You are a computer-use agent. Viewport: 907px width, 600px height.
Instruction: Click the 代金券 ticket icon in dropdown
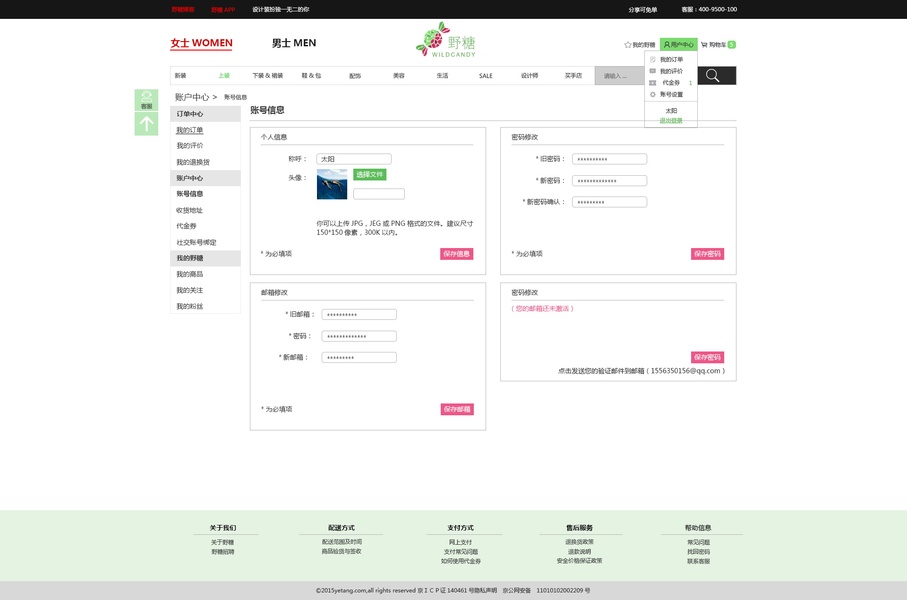coord(652,83)
